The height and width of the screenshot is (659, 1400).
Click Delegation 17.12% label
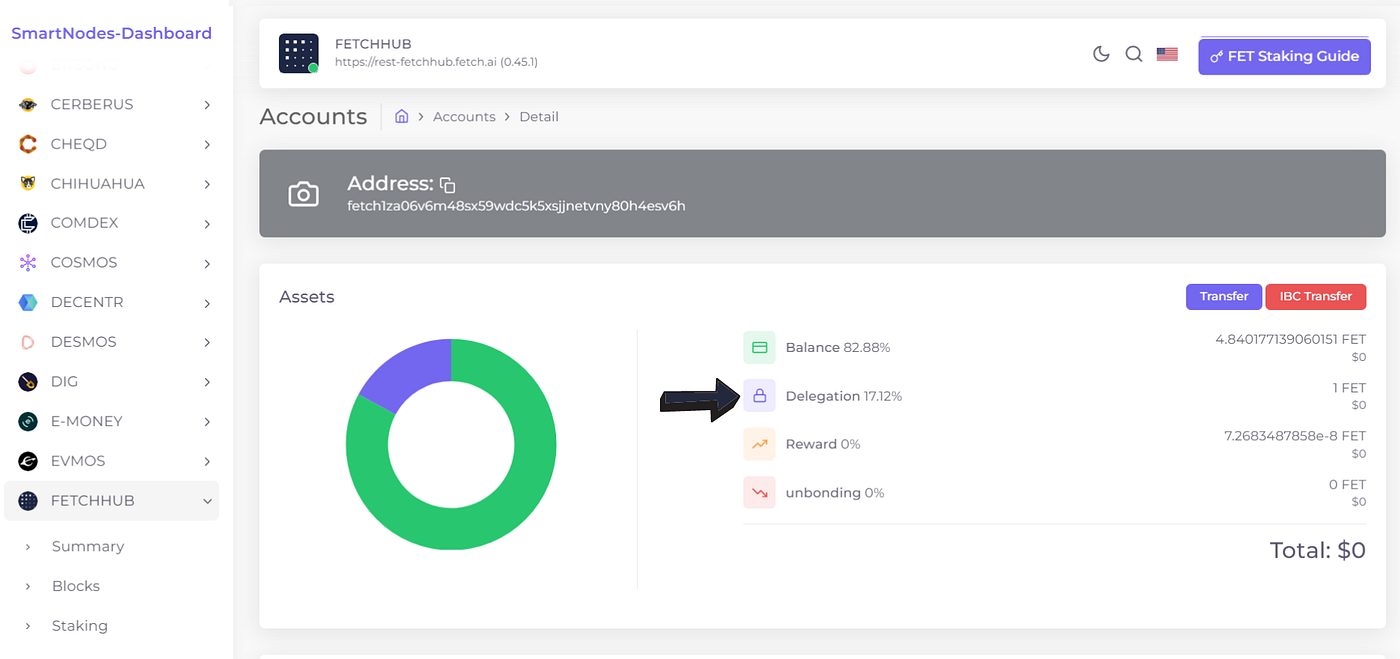coord(844,396)
